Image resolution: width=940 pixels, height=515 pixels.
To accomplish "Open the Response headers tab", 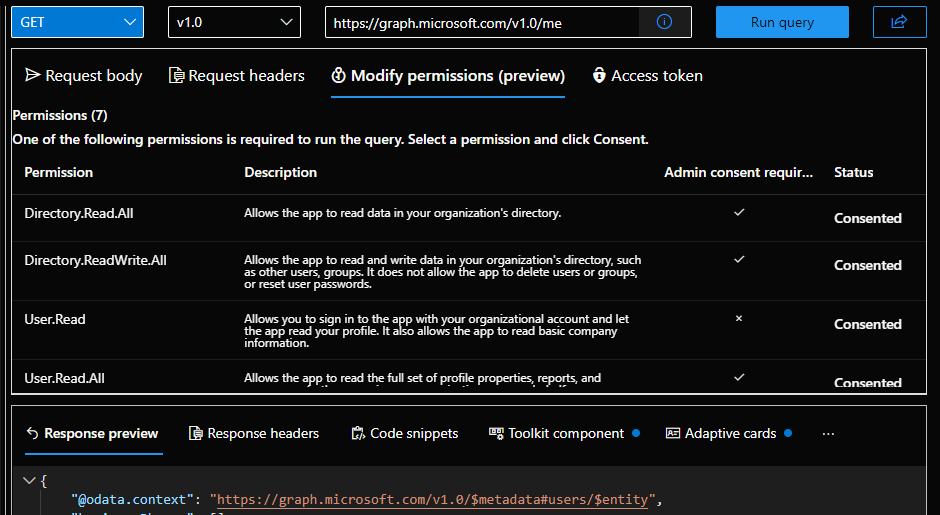I will click(254, 433).
